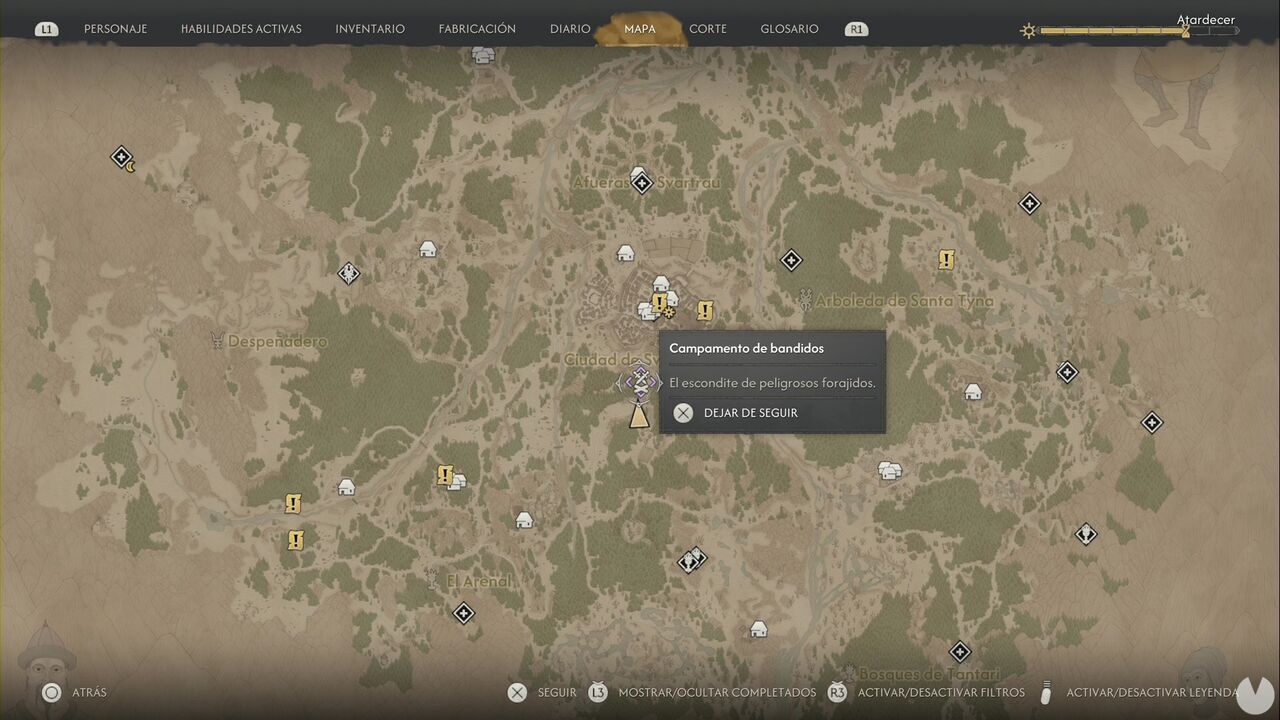Toggle Activar/Desactivar Filtros
1280x720 pixels.
pyautogui.click(x=941, y=692)
